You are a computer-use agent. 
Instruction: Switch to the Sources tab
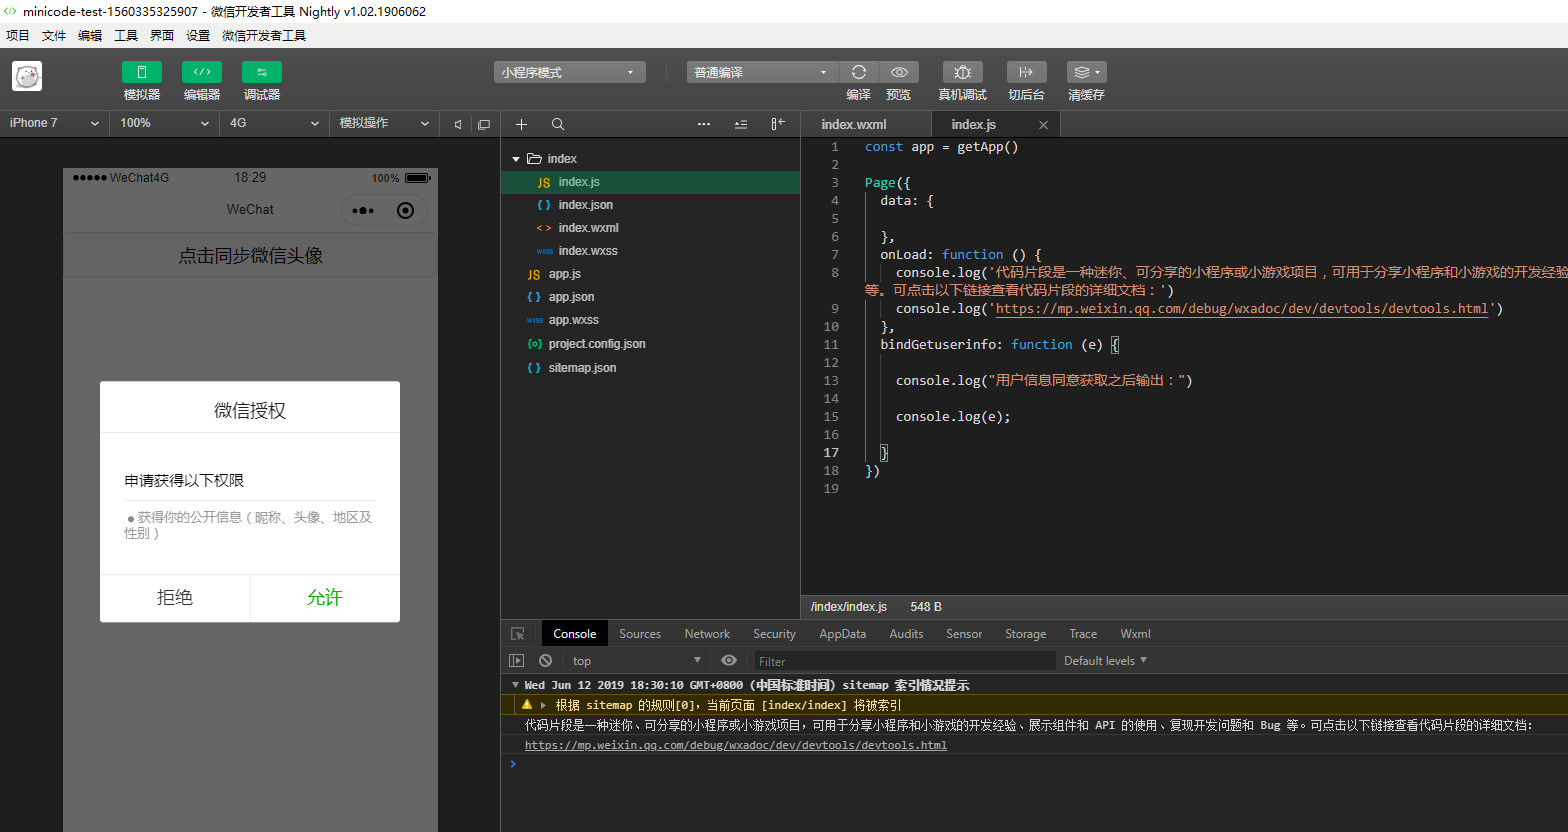(640, 634)
